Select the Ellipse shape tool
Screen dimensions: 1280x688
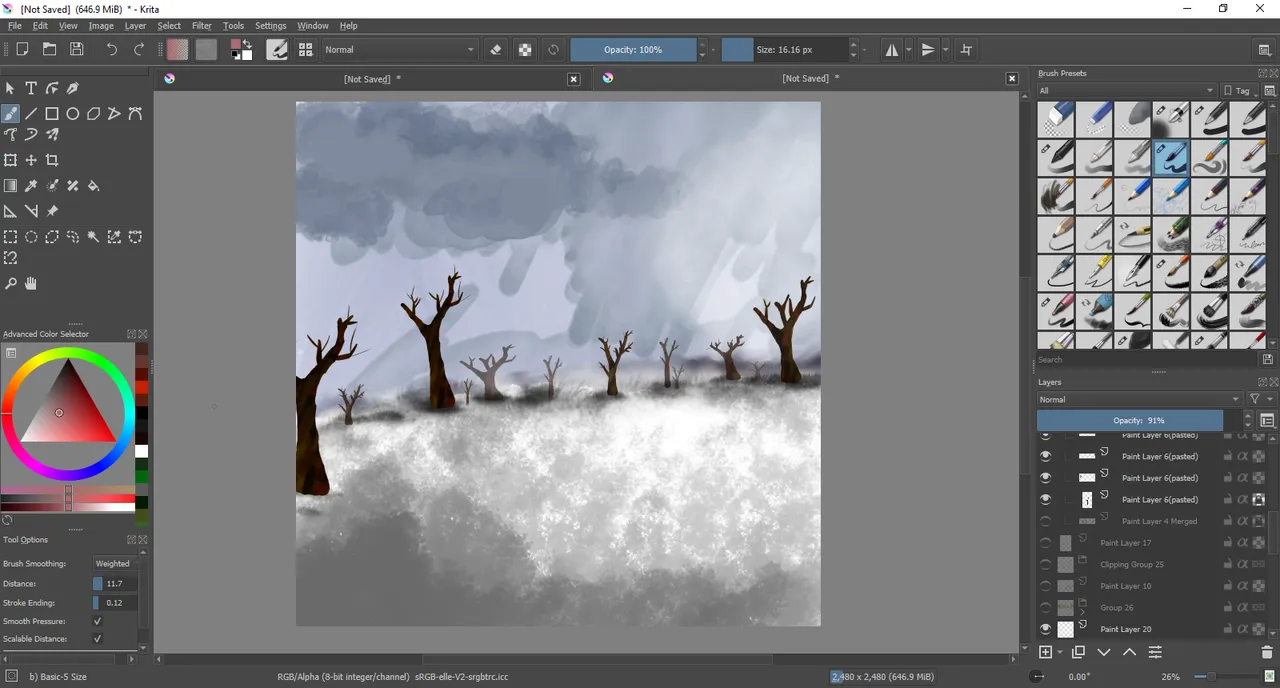coord(73,114)
